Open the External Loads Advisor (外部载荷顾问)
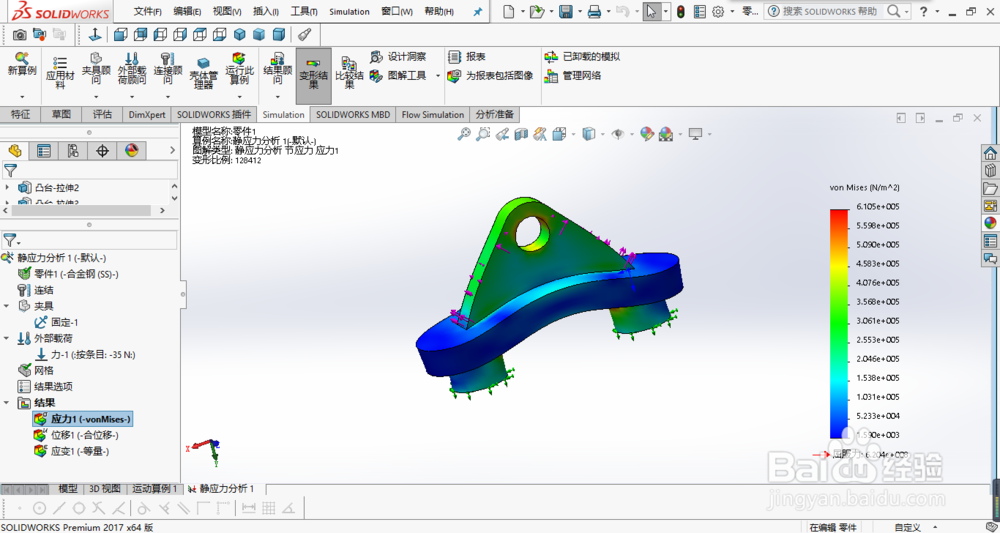1000x533 pixels. [x=132, y=68]
